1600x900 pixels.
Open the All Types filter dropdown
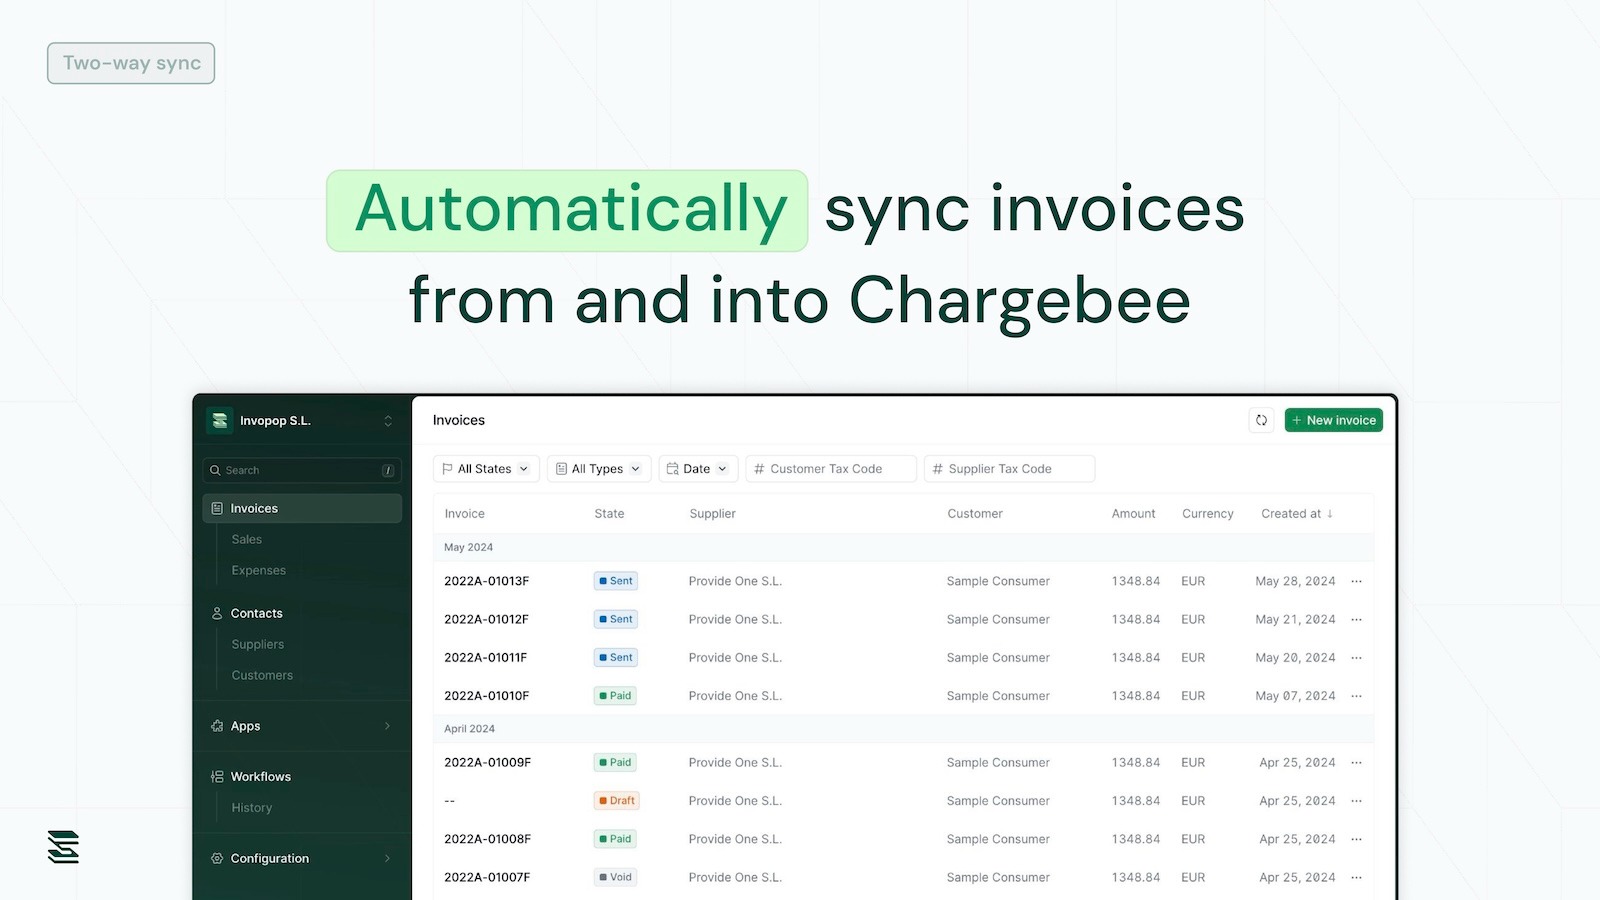click(598, 469)
